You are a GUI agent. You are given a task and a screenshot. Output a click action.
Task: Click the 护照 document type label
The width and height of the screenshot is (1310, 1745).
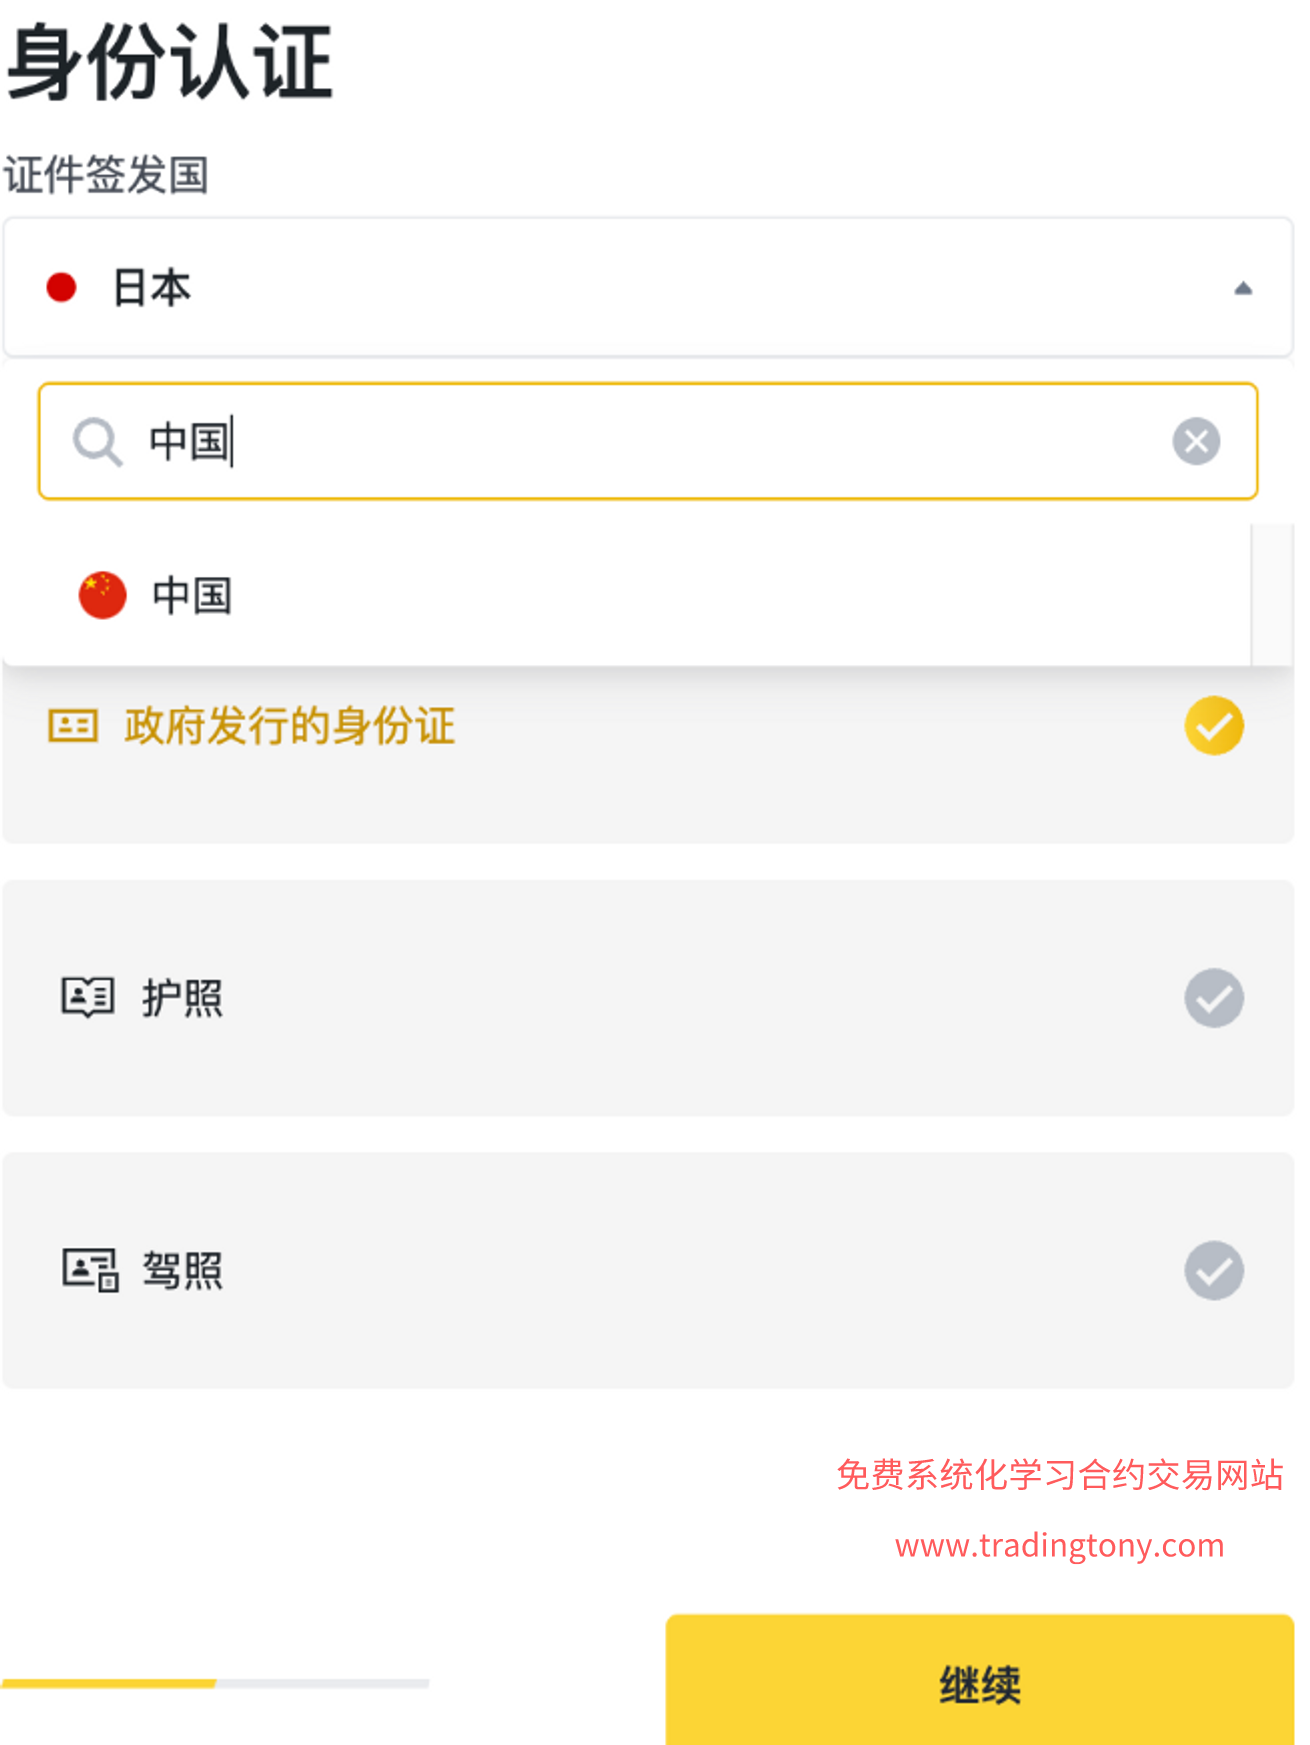[183, 998]
